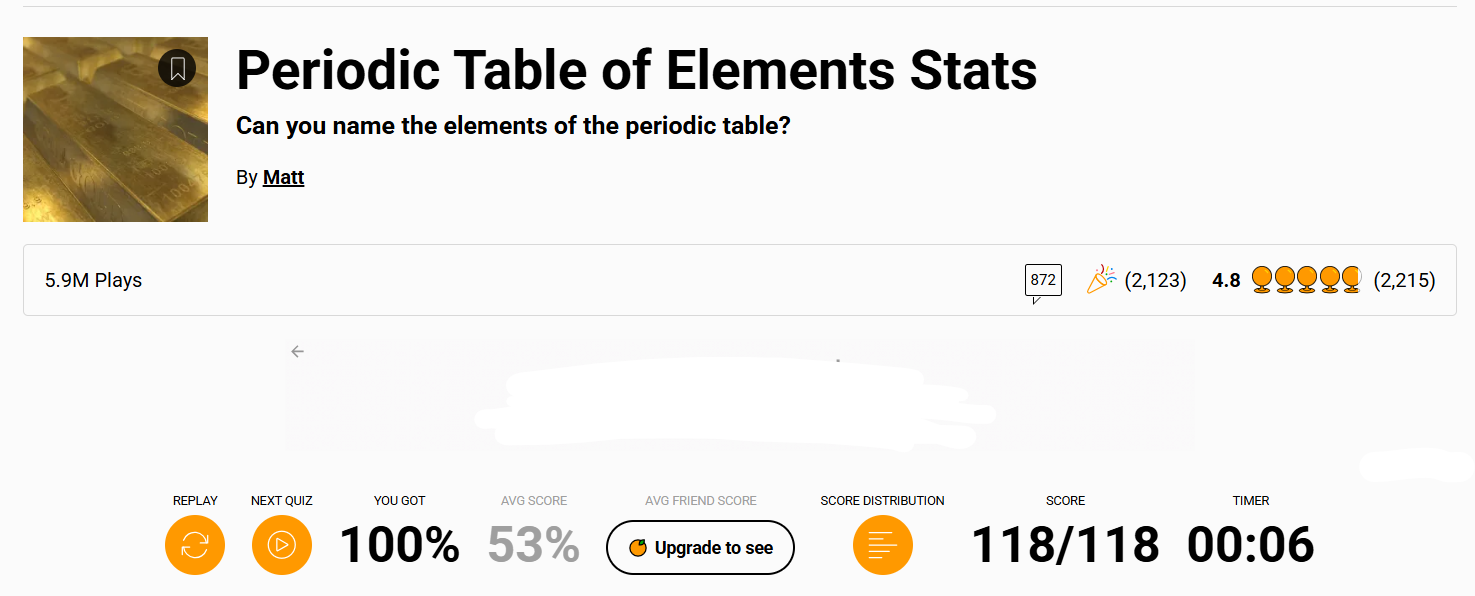Replay the quiz with the circular arrows button
The image size is (1475, 596).
195,545
